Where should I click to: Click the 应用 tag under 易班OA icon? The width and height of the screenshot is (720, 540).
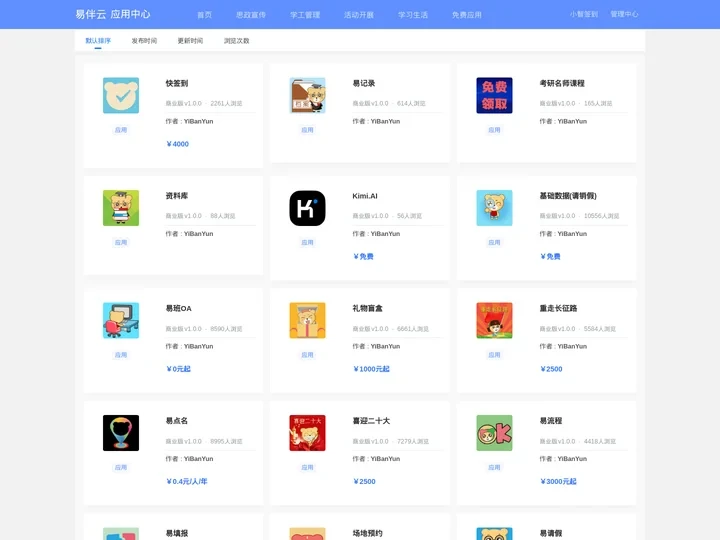click(121, 355)
